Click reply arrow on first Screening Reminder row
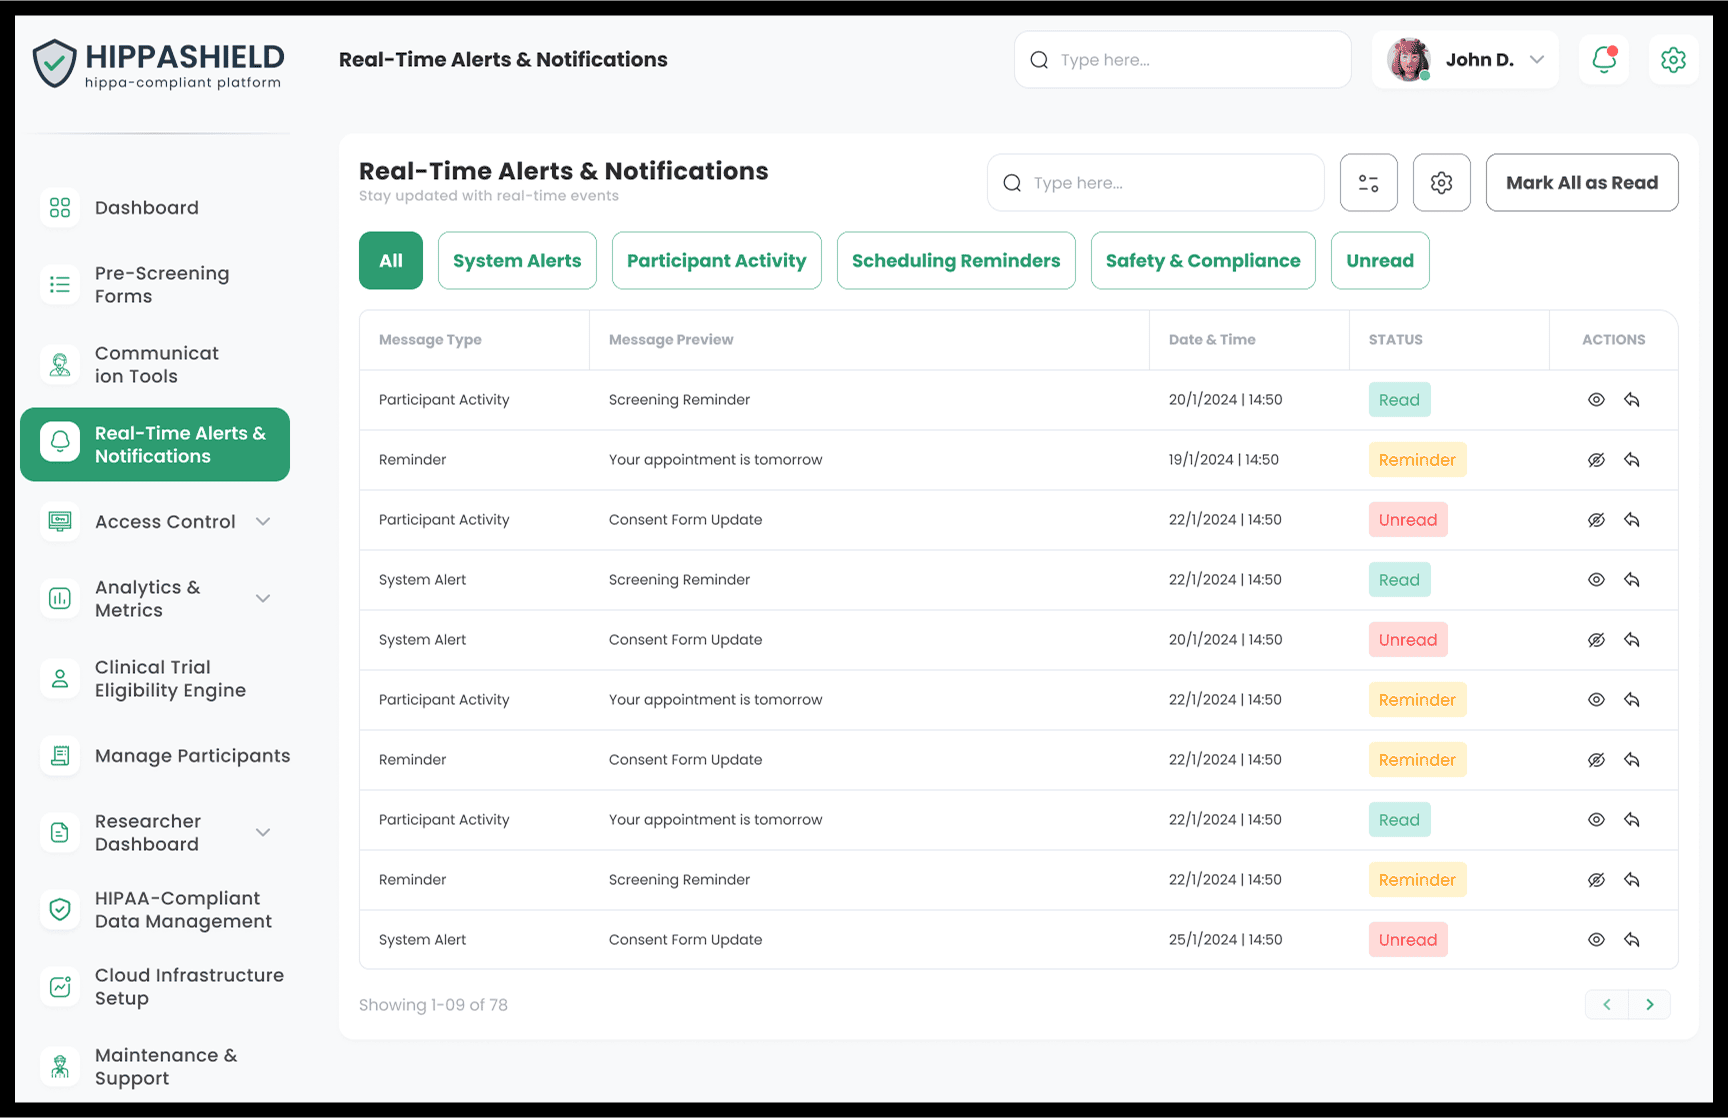 1632,400
